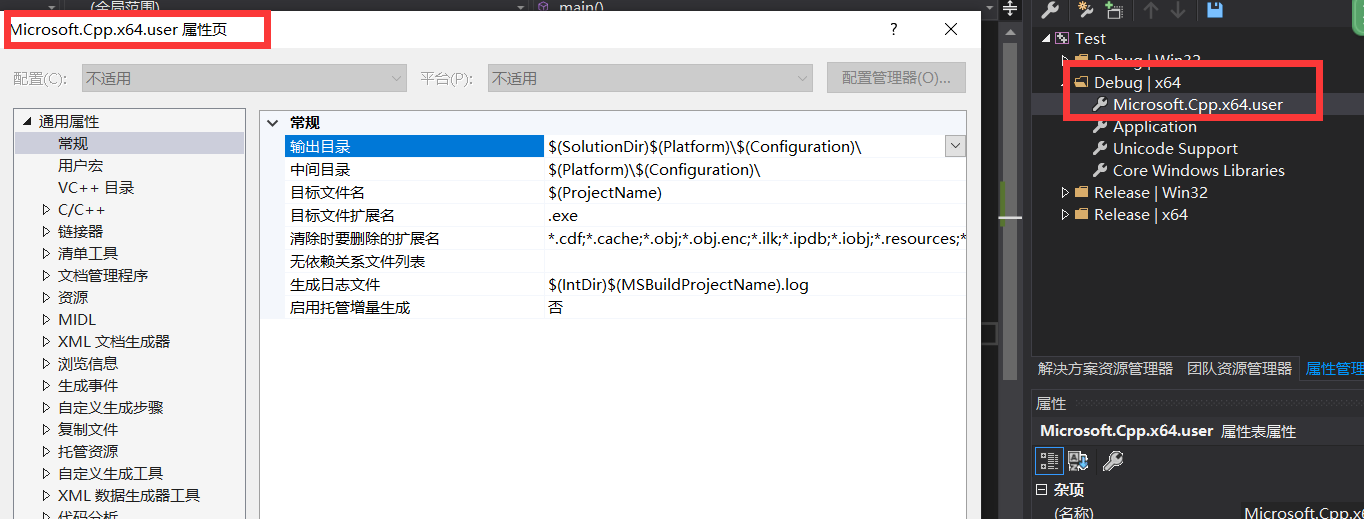Click the help question mark in dialog title

(894, 30)
